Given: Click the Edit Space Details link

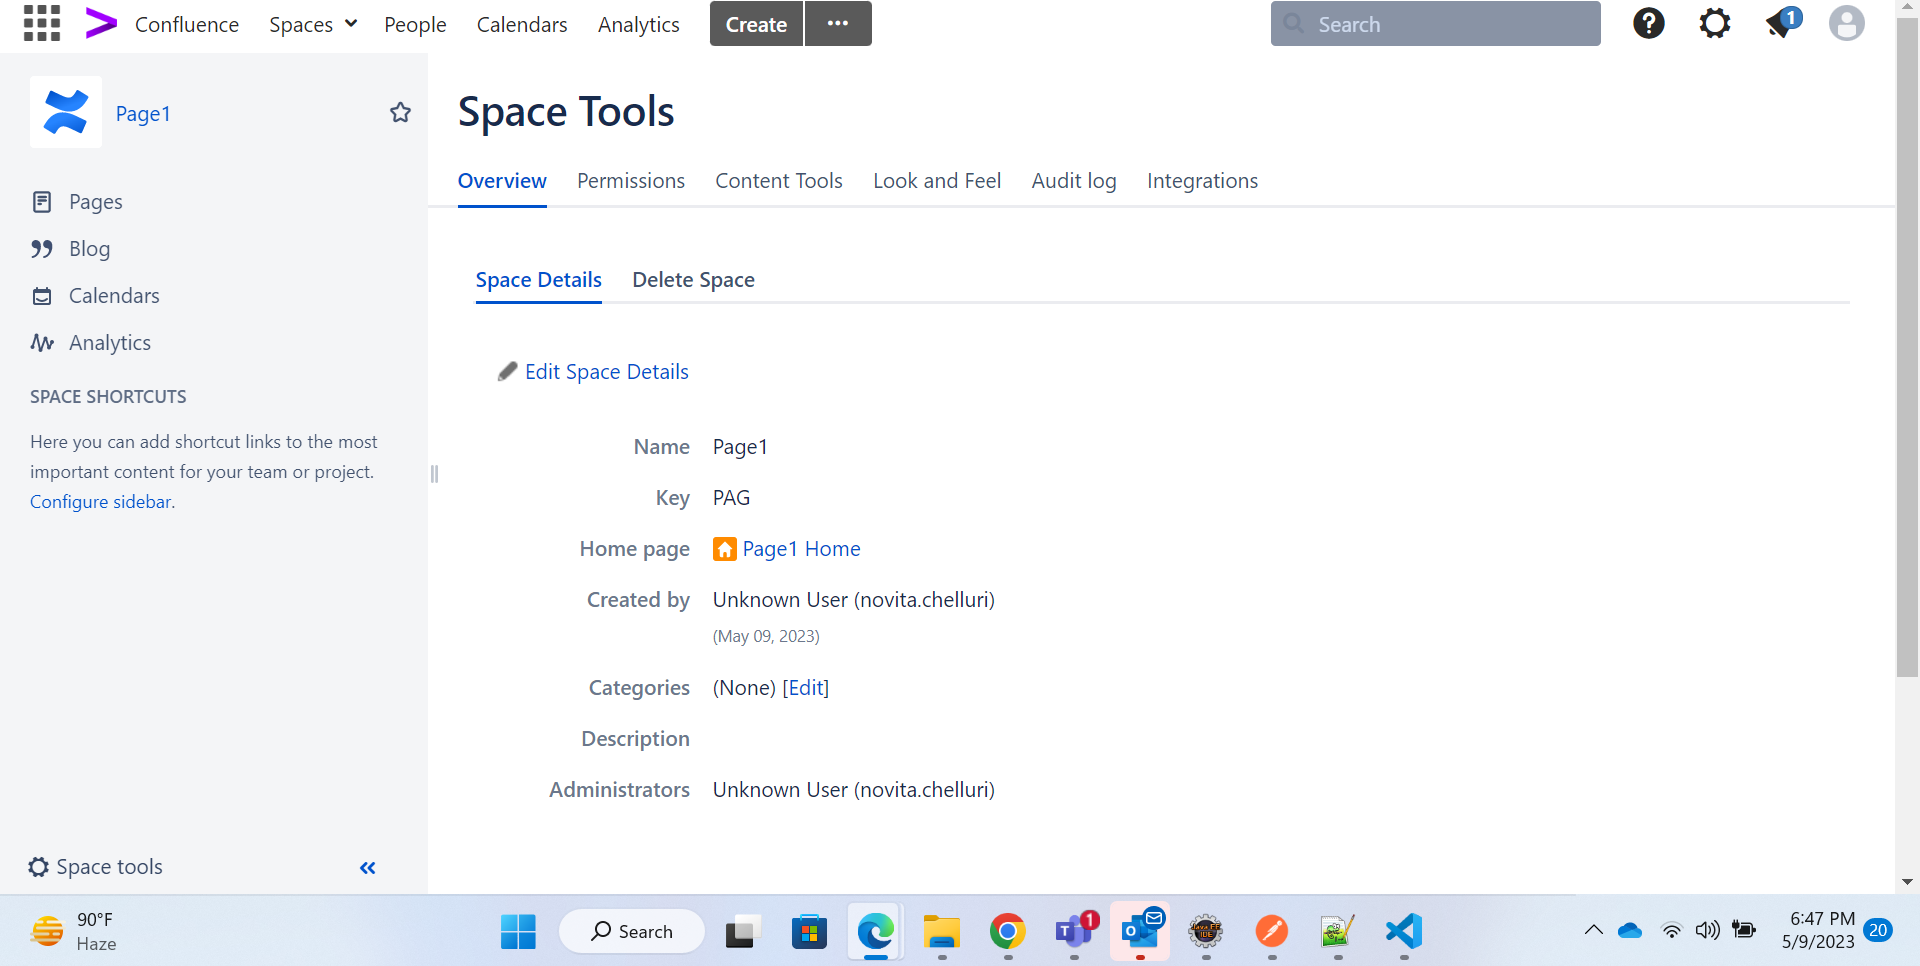Looking at the screenshot, I should (x=605, y=371).
